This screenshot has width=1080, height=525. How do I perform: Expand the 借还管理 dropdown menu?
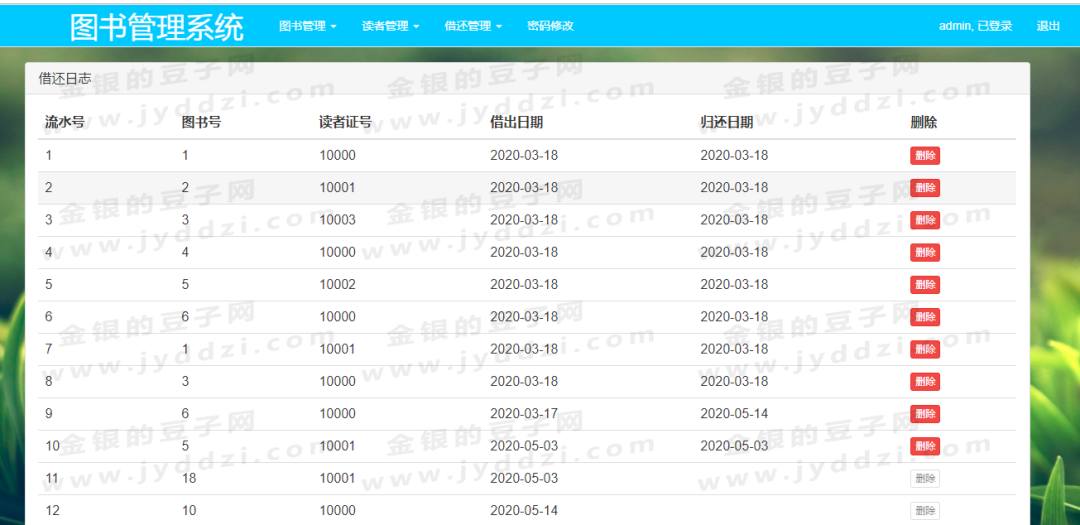tap(473, 26)
